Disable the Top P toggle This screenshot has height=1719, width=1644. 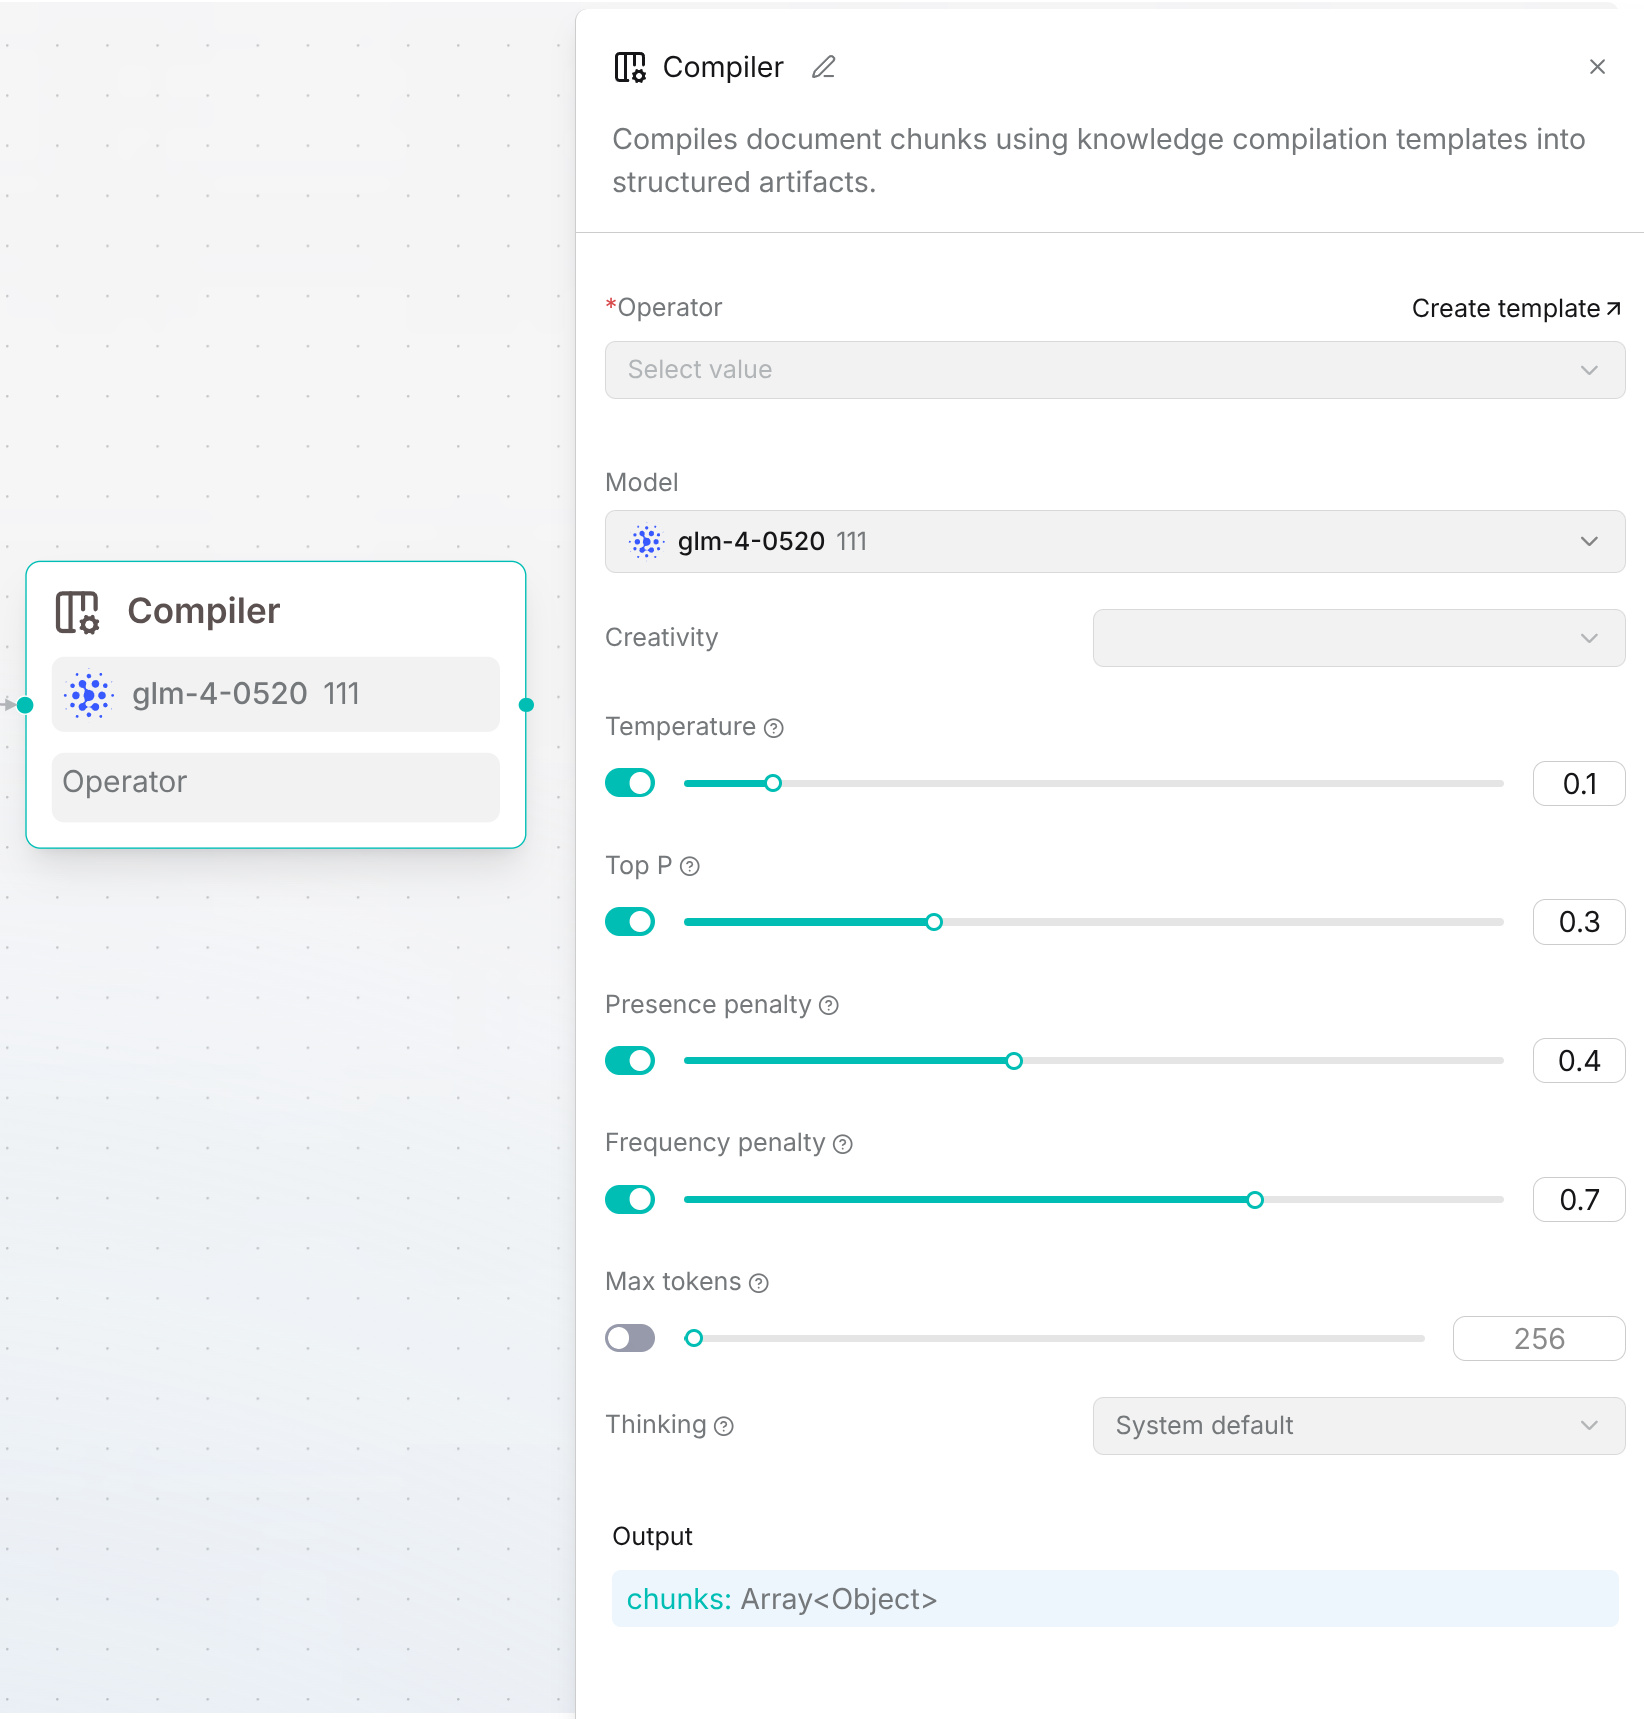630,922
